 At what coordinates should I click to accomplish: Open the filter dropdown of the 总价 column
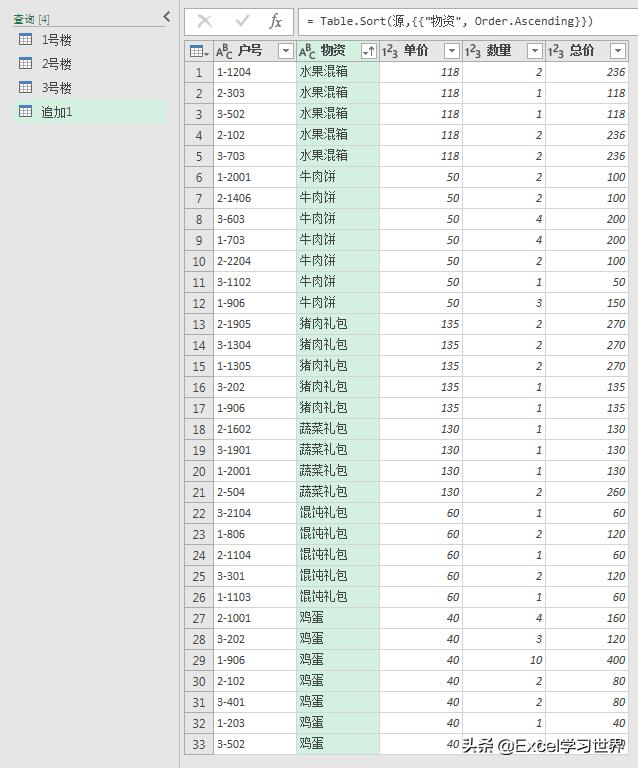[618, 50]
